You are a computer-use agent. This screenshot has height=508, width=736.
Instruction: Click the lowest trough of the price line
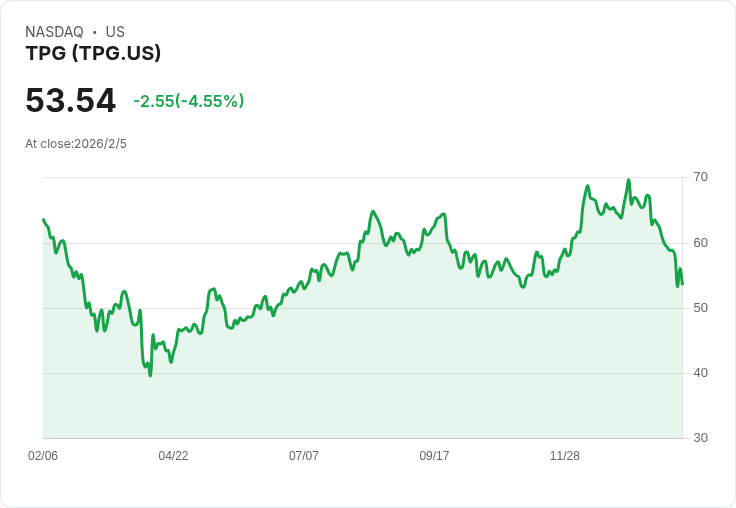(x=150, y=375)
